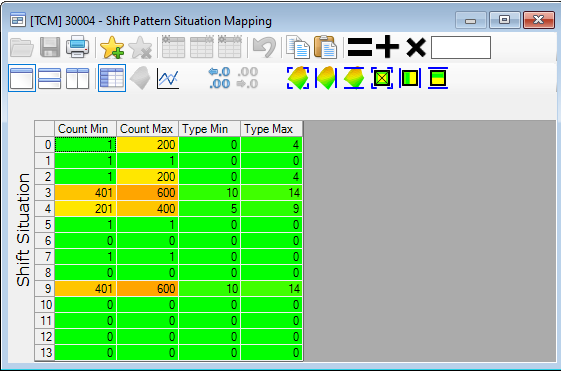
Task: Select the Count Min cell of row 0
Action: (x=85, y=145)
